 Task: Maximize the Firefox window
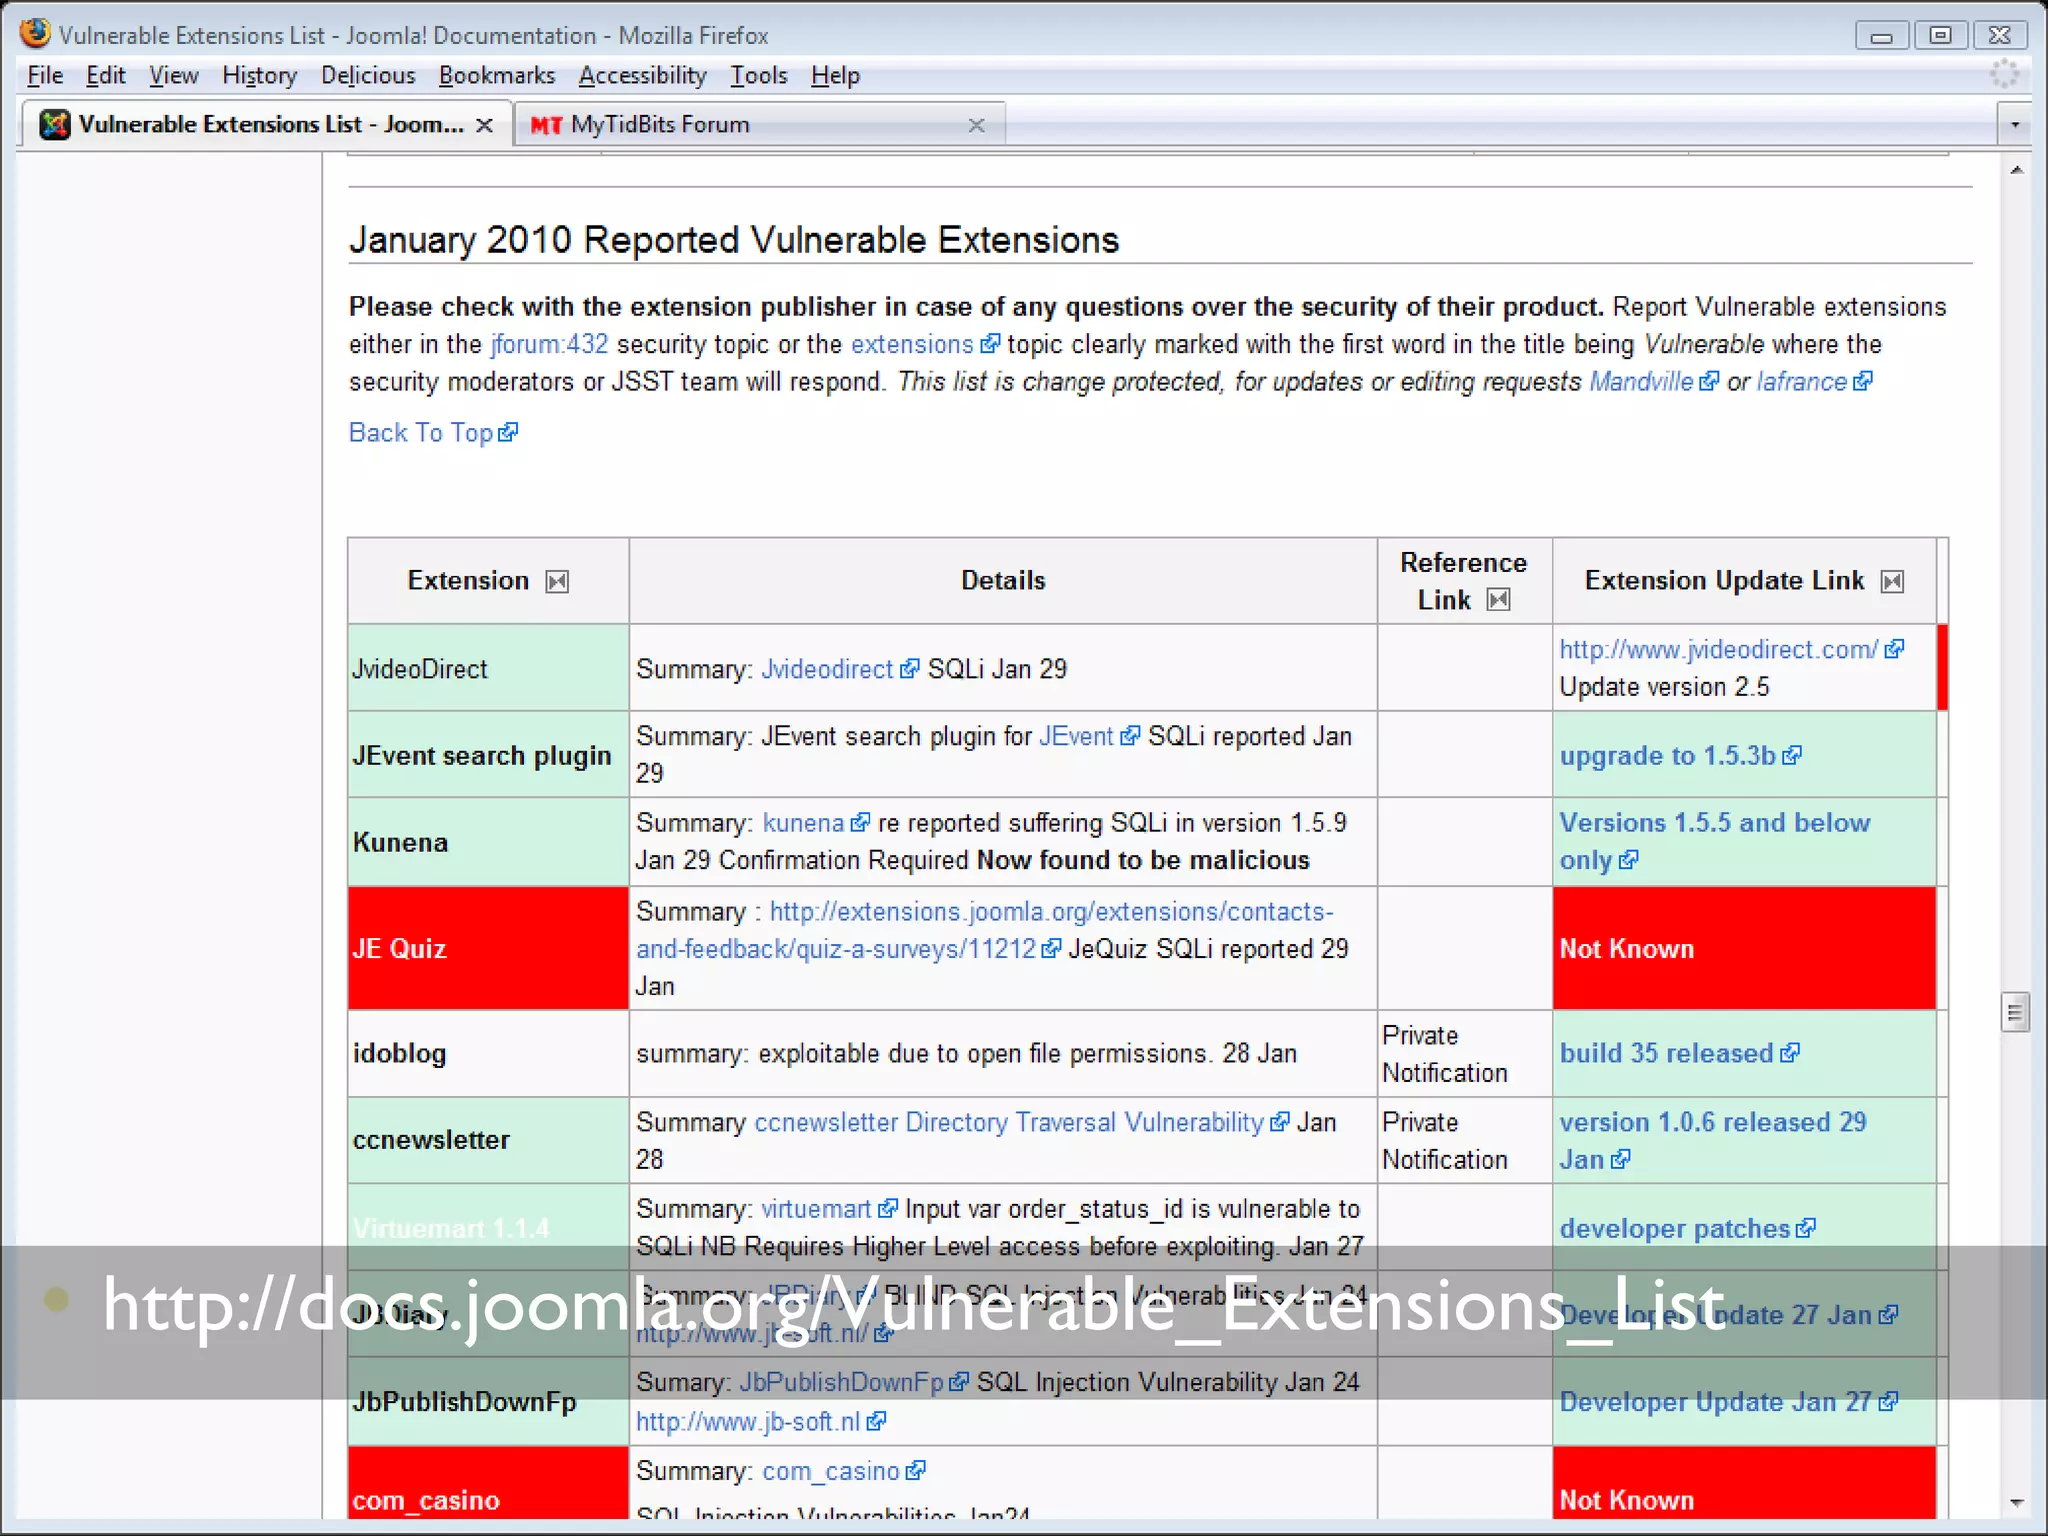pos(1940,35)
